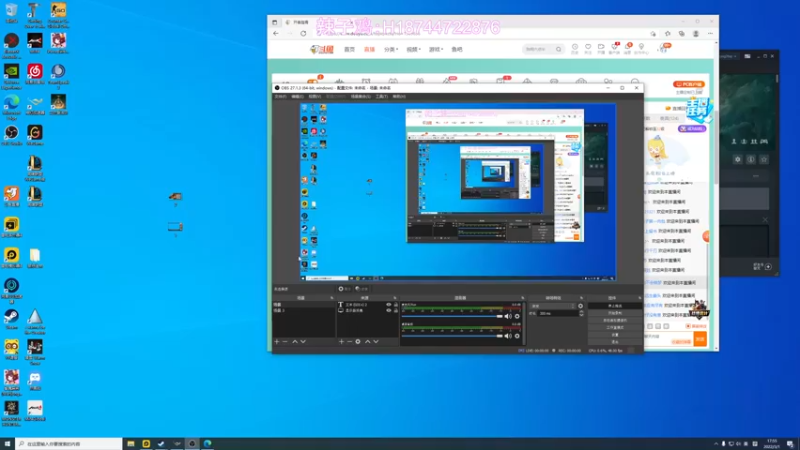
Task: Remove the selected source in OBS sources panel
Action: click(x=349, y=341)
